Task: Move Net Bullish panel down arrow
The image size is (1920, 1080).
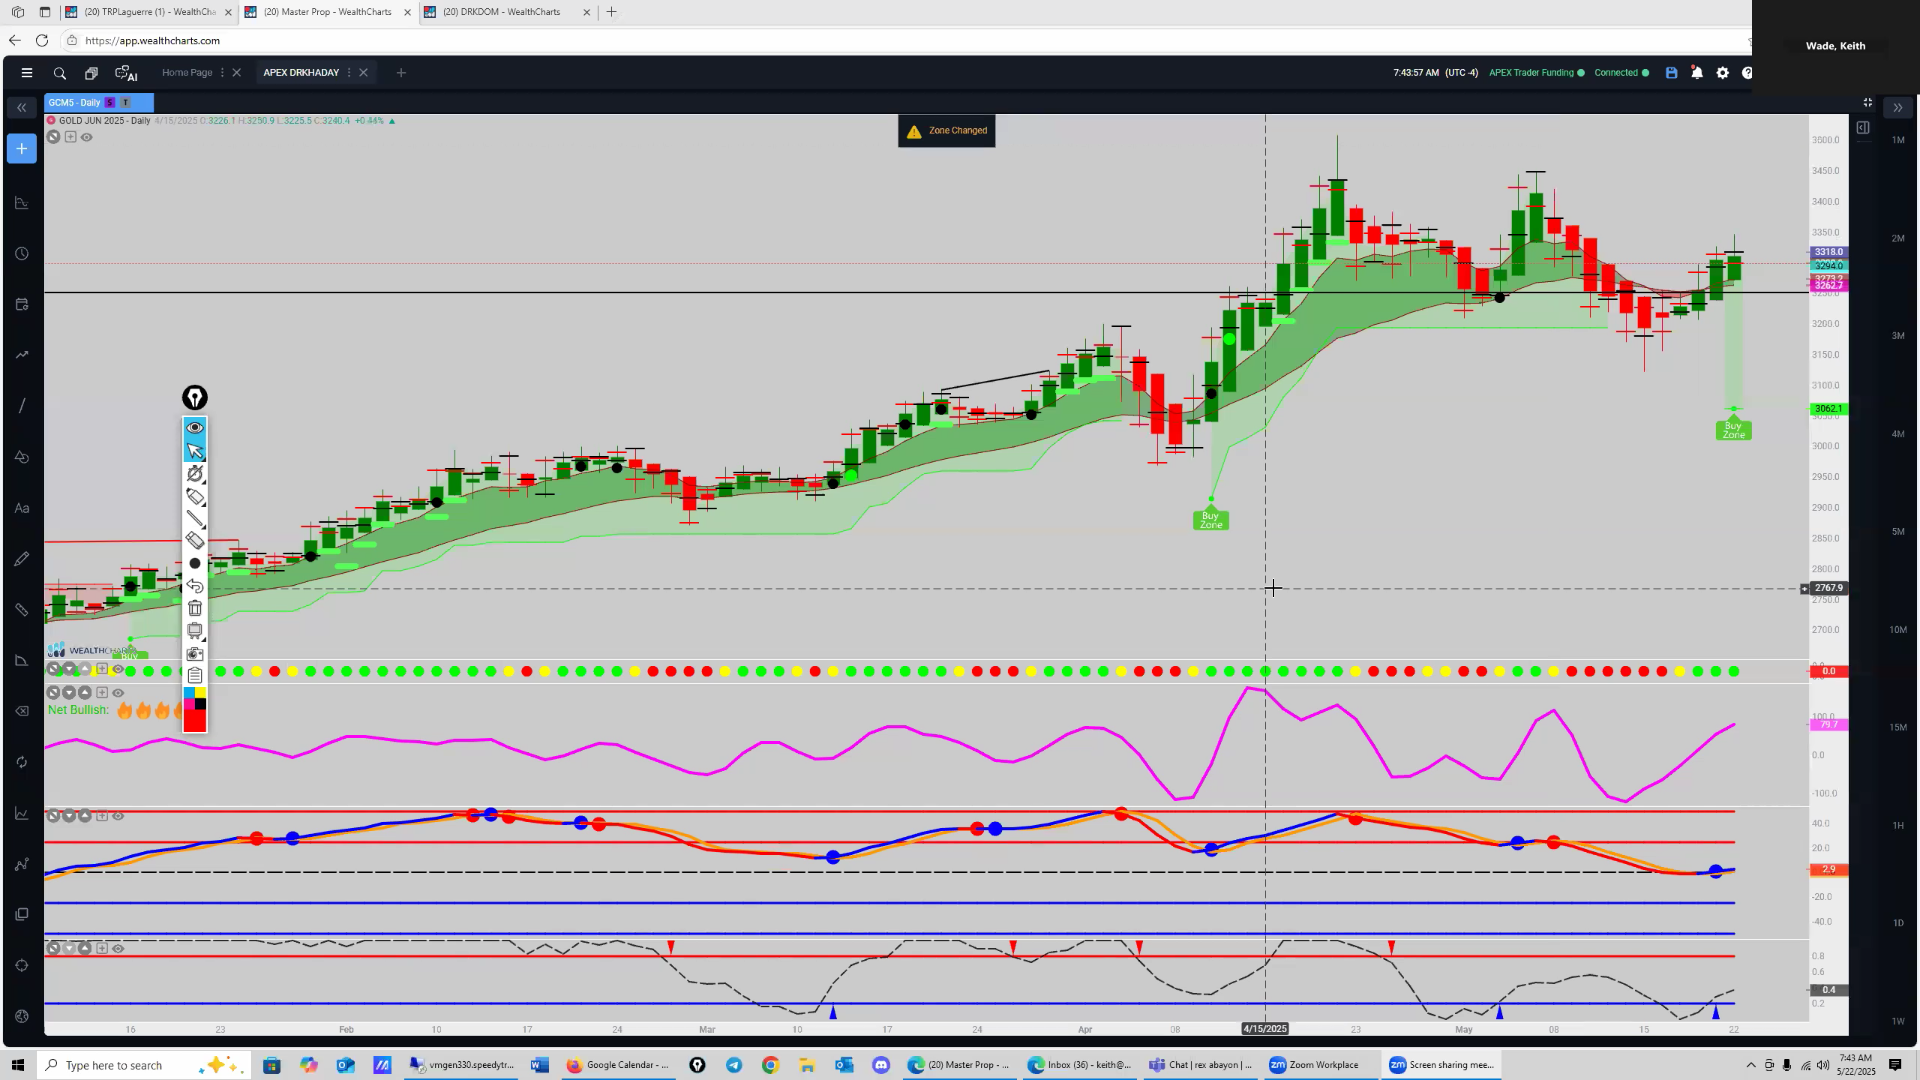Action: click(x=70, y=692)
